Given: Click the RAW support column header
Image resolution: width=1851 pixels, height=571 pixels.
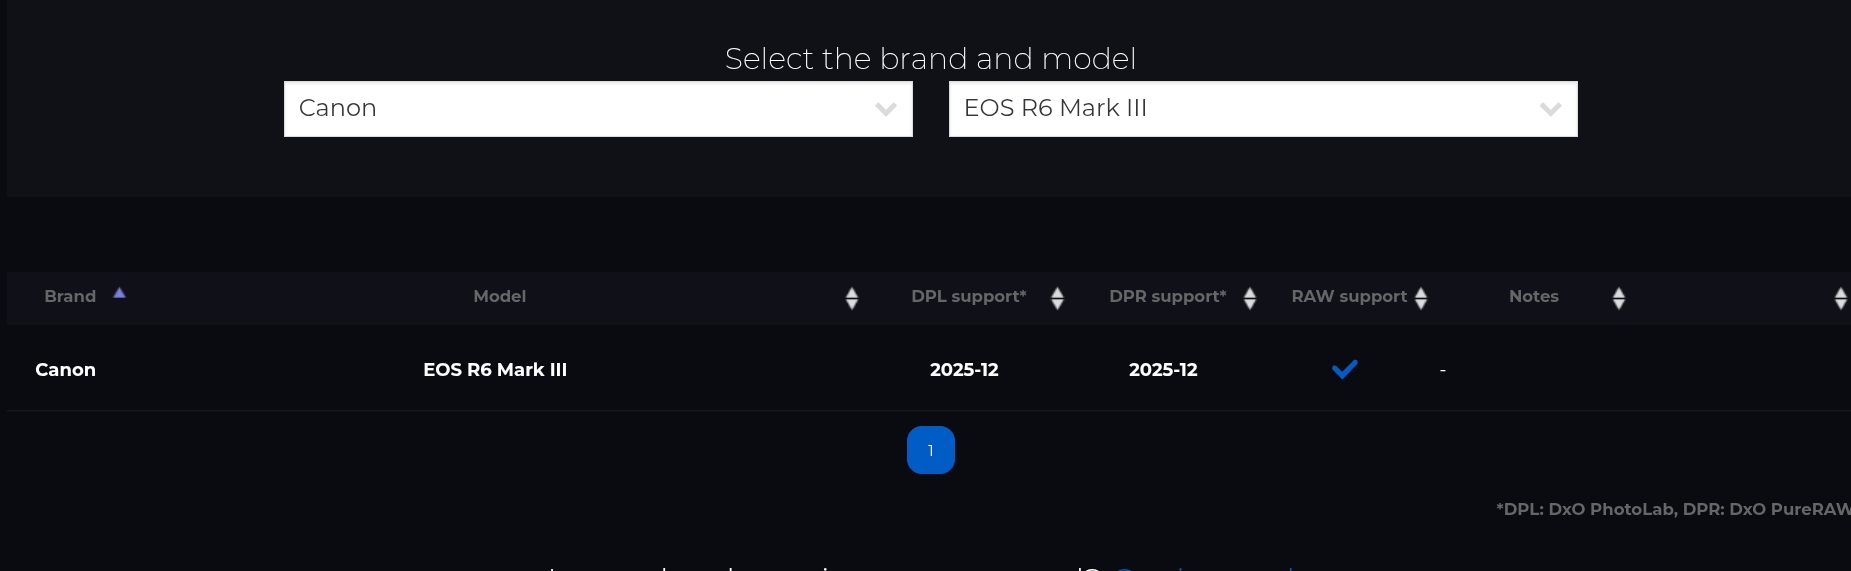Looking at the screenshot, I should 1348,296.
